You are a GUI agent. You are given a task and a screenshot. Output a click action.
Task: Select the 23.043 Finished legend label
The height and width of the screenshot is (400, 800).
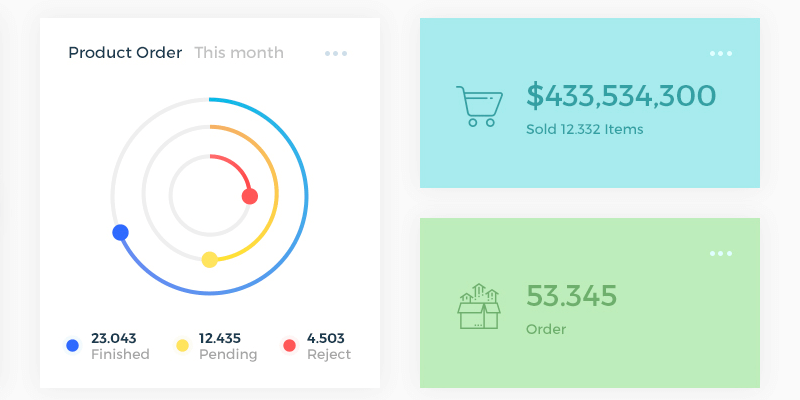(x=119, y=346)
